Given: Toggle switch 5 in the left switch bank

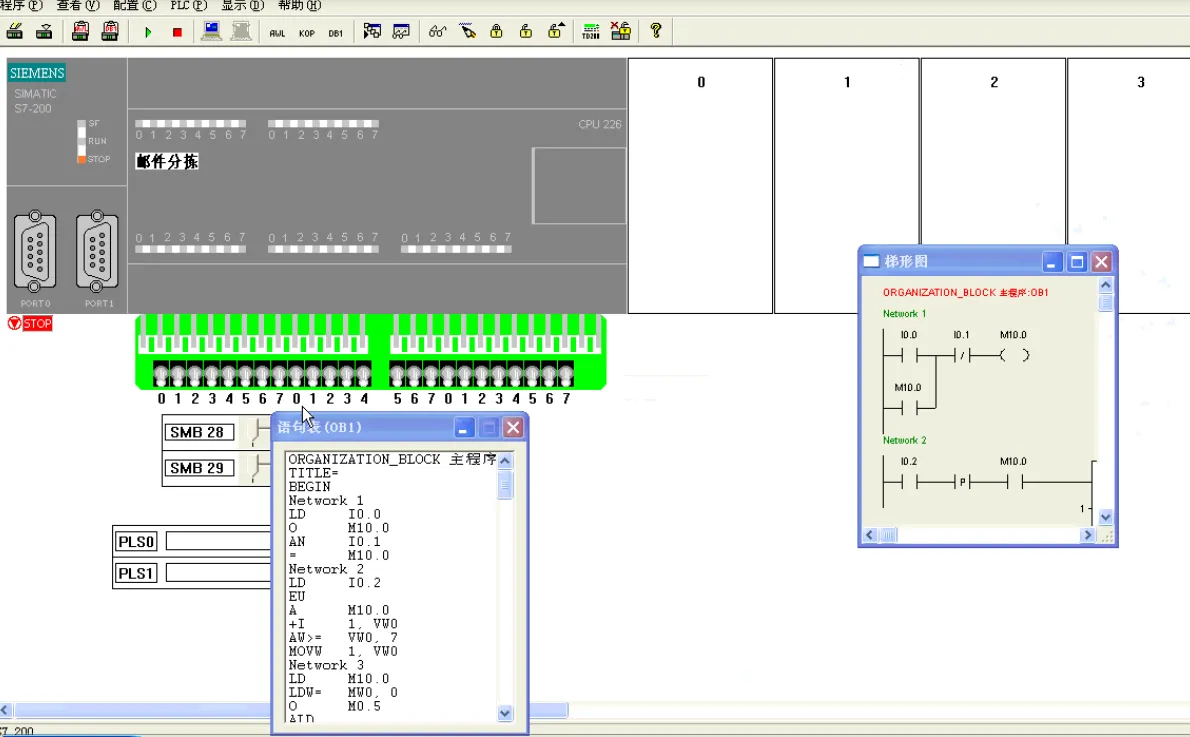Looking at the screenshot, I should 245,374.
